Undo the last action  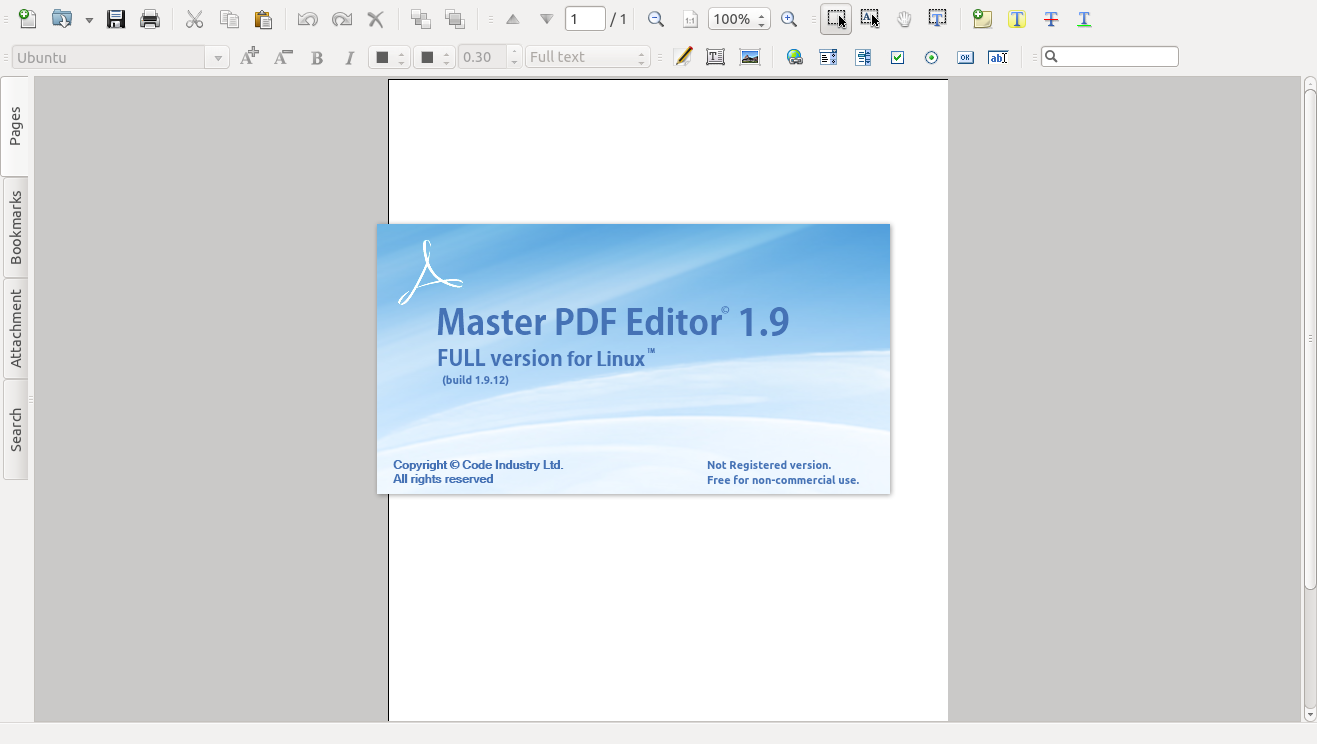point(308,19)
